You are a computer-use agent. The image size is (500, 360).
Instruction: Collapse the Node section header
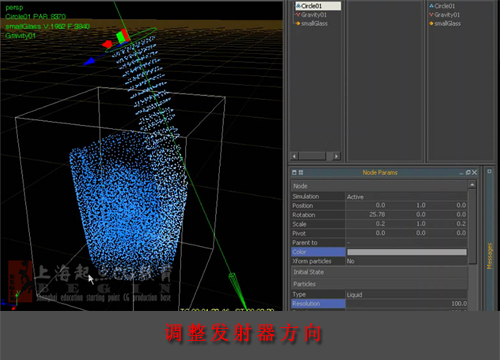tap(379, 186)
